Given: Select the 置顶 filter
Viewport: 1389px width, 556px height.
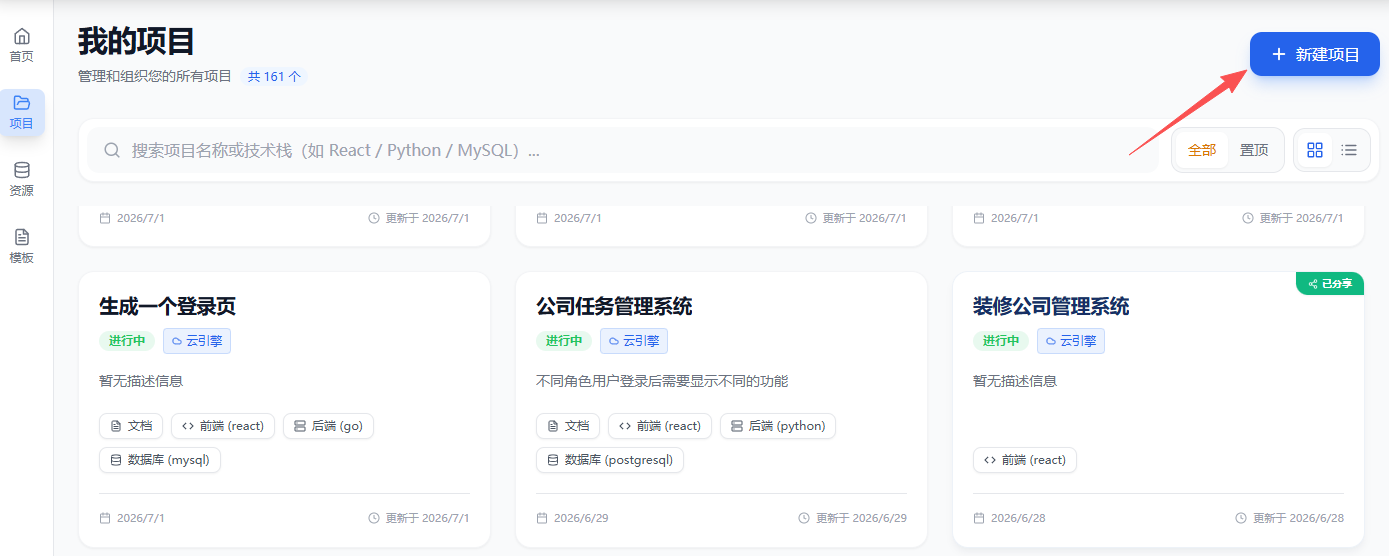Looking at the screenshot, I should [1254, 150].
